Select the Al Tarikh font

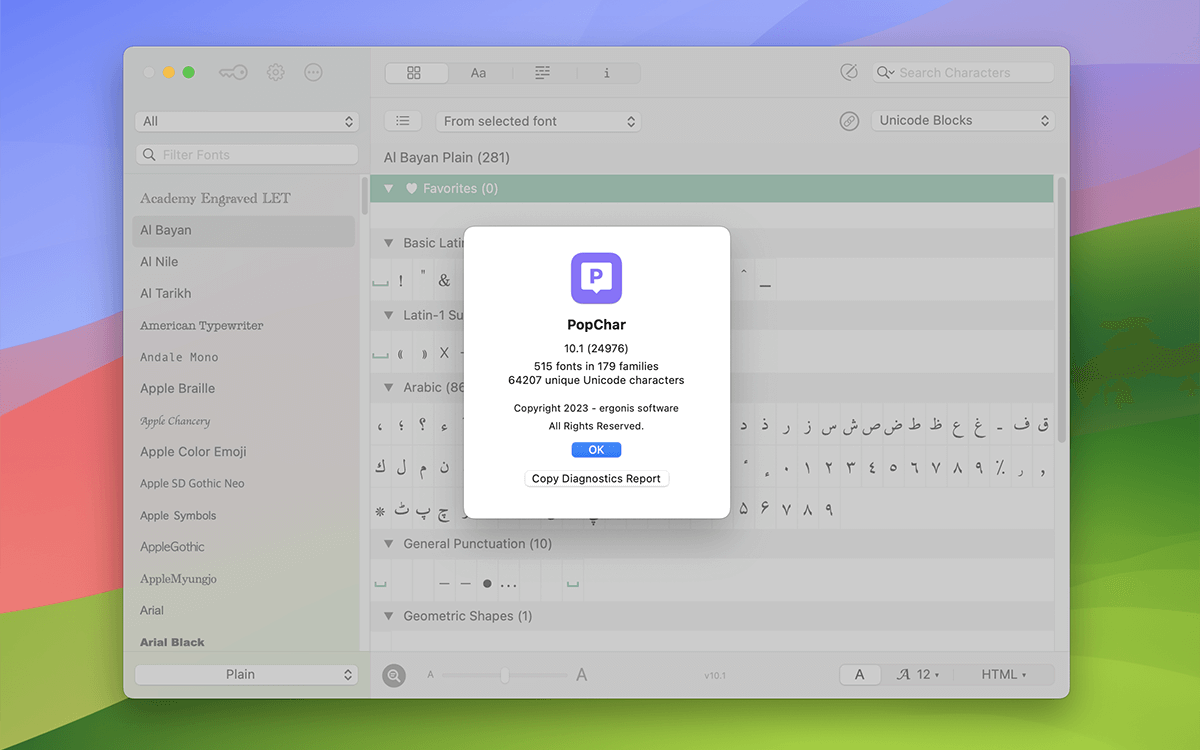(243, 293)
